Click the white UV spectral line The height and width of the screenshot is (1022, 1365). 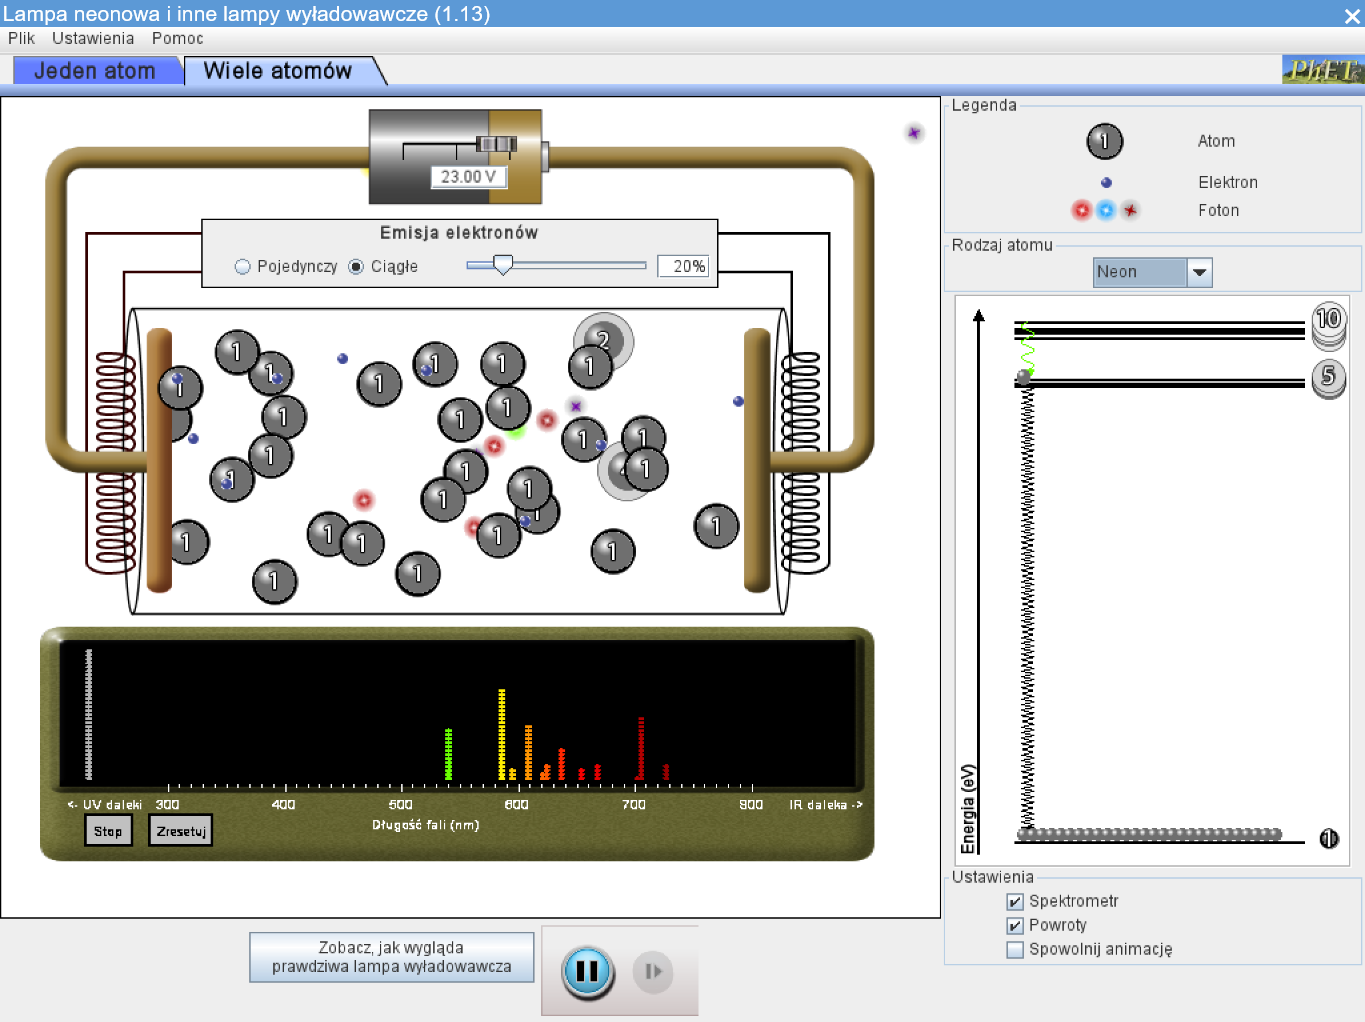click(x=89, y=714)
